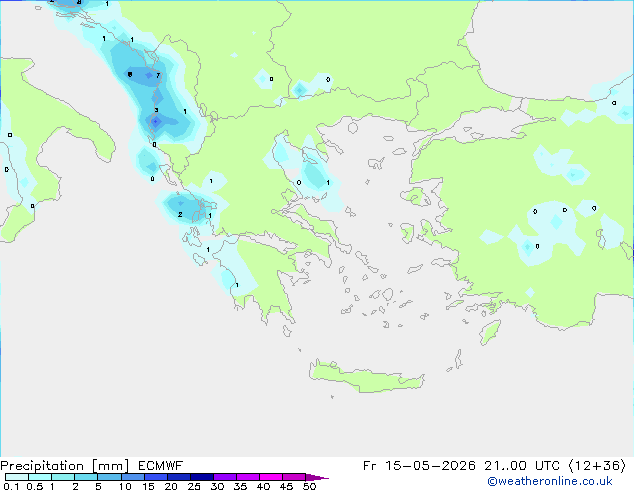The height and width of the screenshot is (490, 634).
Task: Click legend tick label "0.1"
Action: [x=11, y=486]
